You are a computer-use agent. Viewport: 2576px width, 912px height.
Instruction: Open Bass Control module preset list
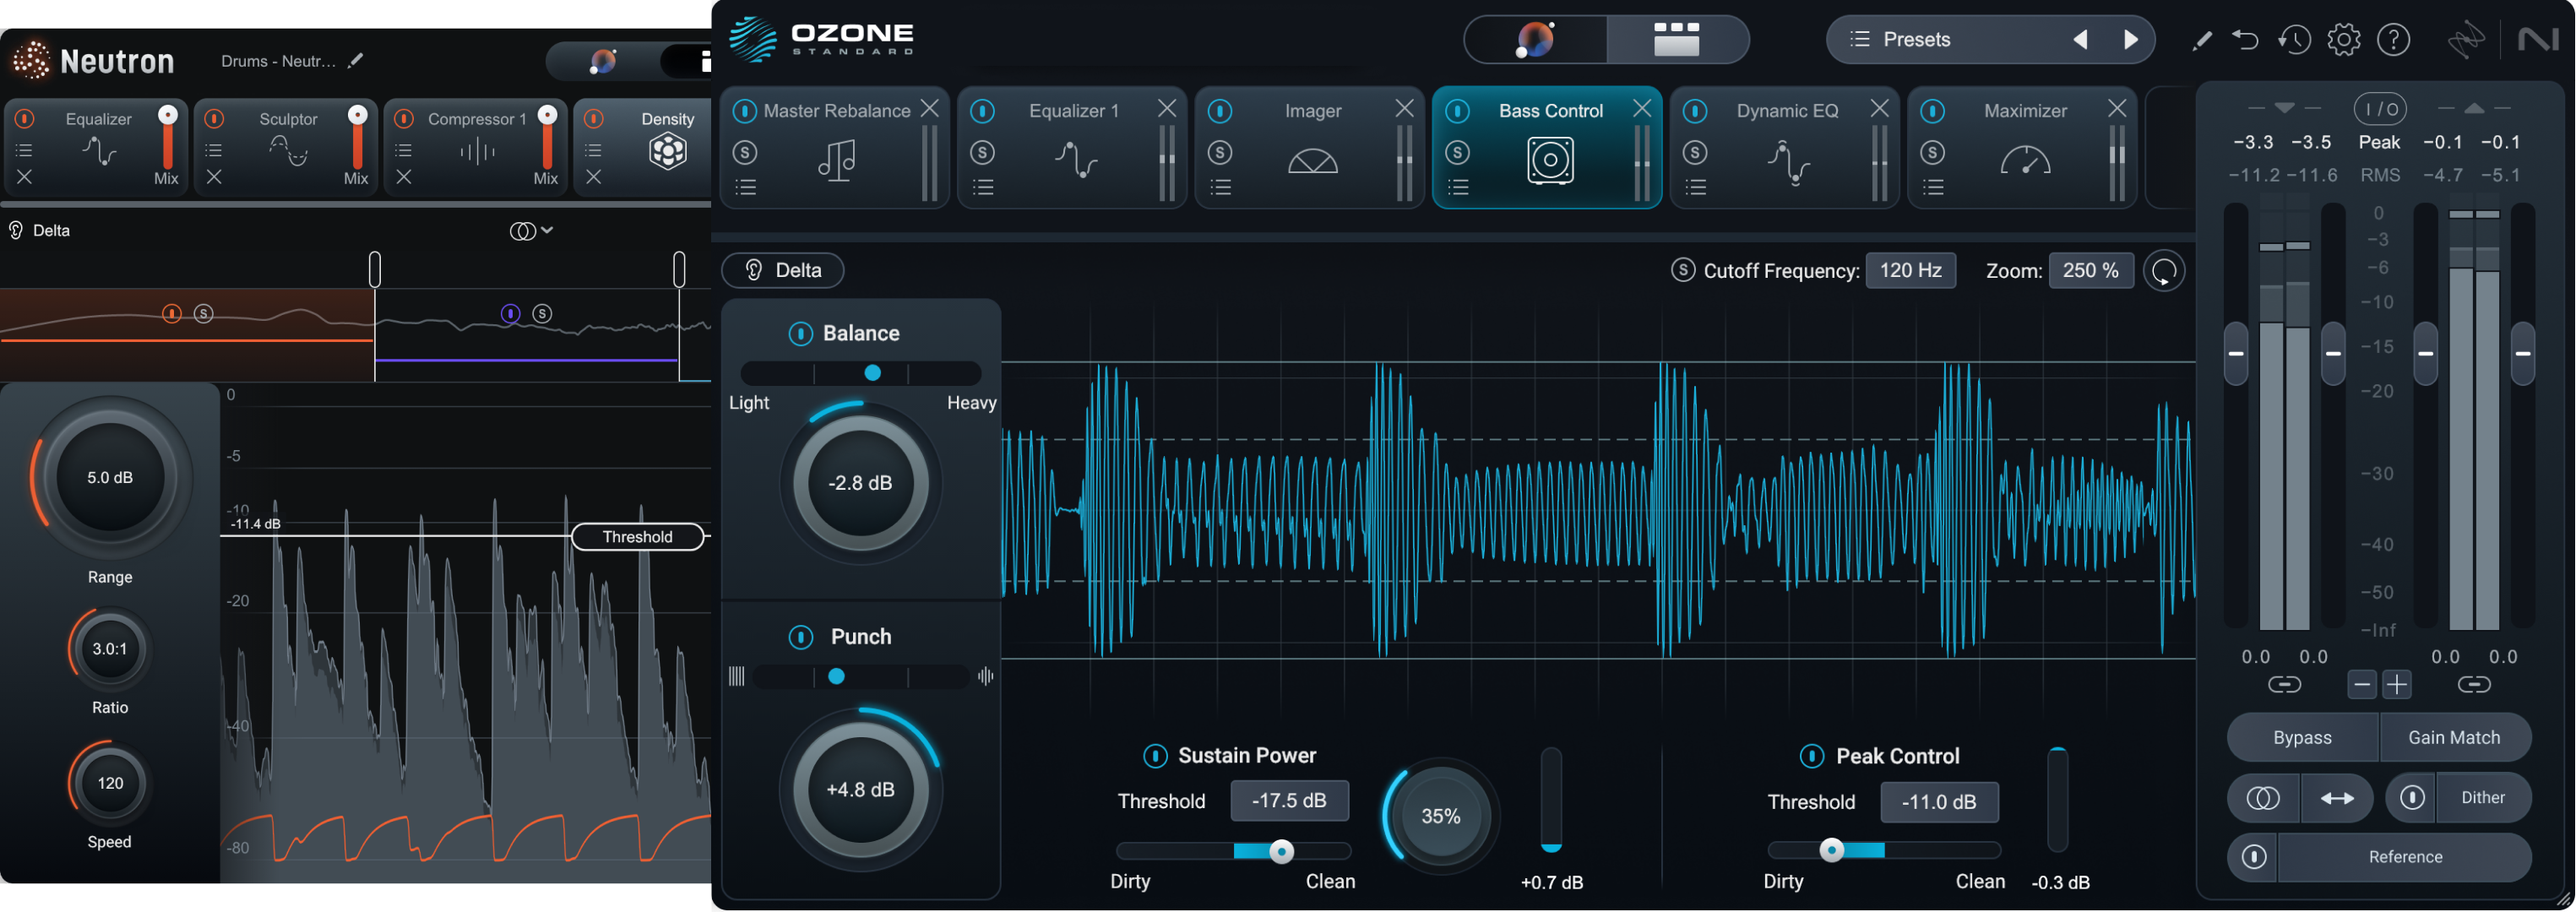[x=1458, y=187]
